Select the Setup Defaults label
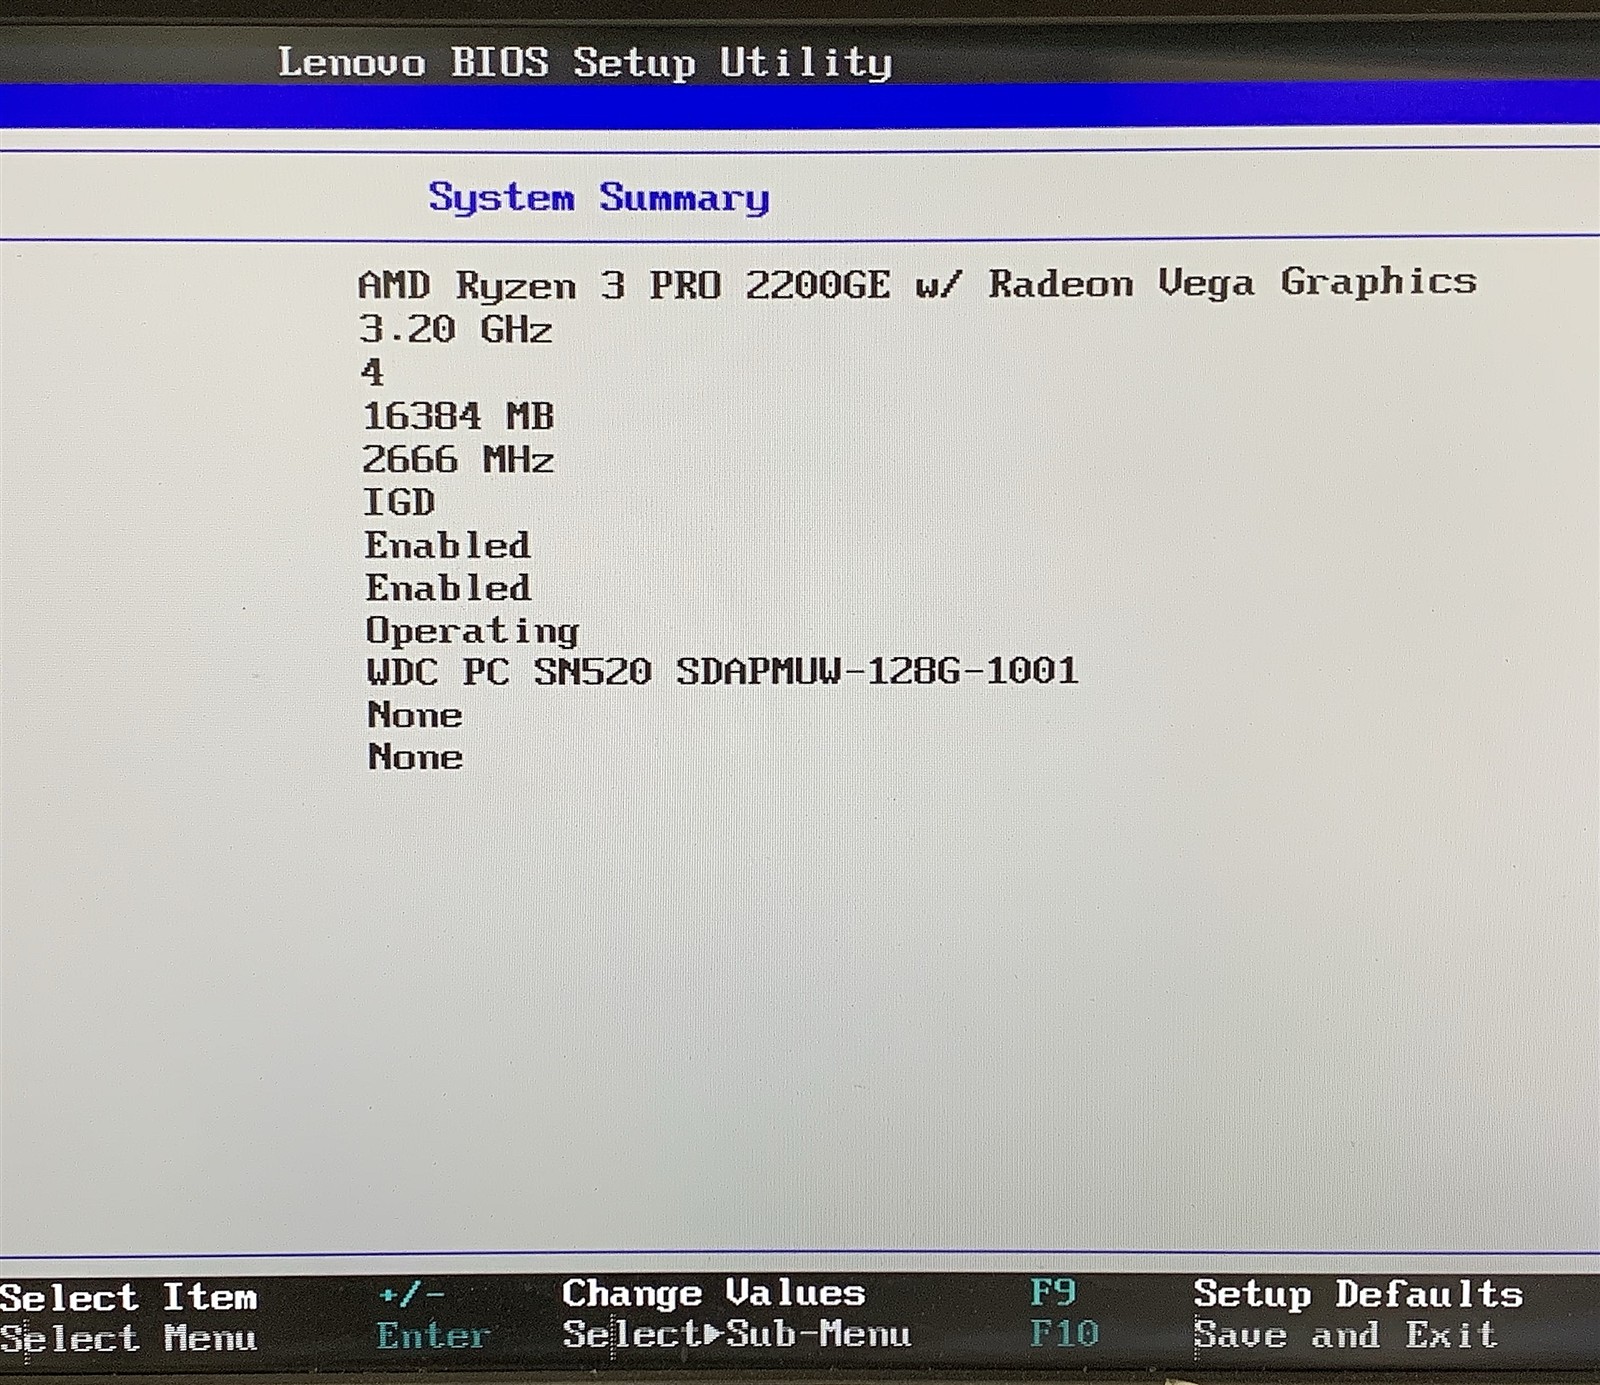The height and width of the screenshot is (1385, 1600). pyautogui.click(x=1357, y=1294)
